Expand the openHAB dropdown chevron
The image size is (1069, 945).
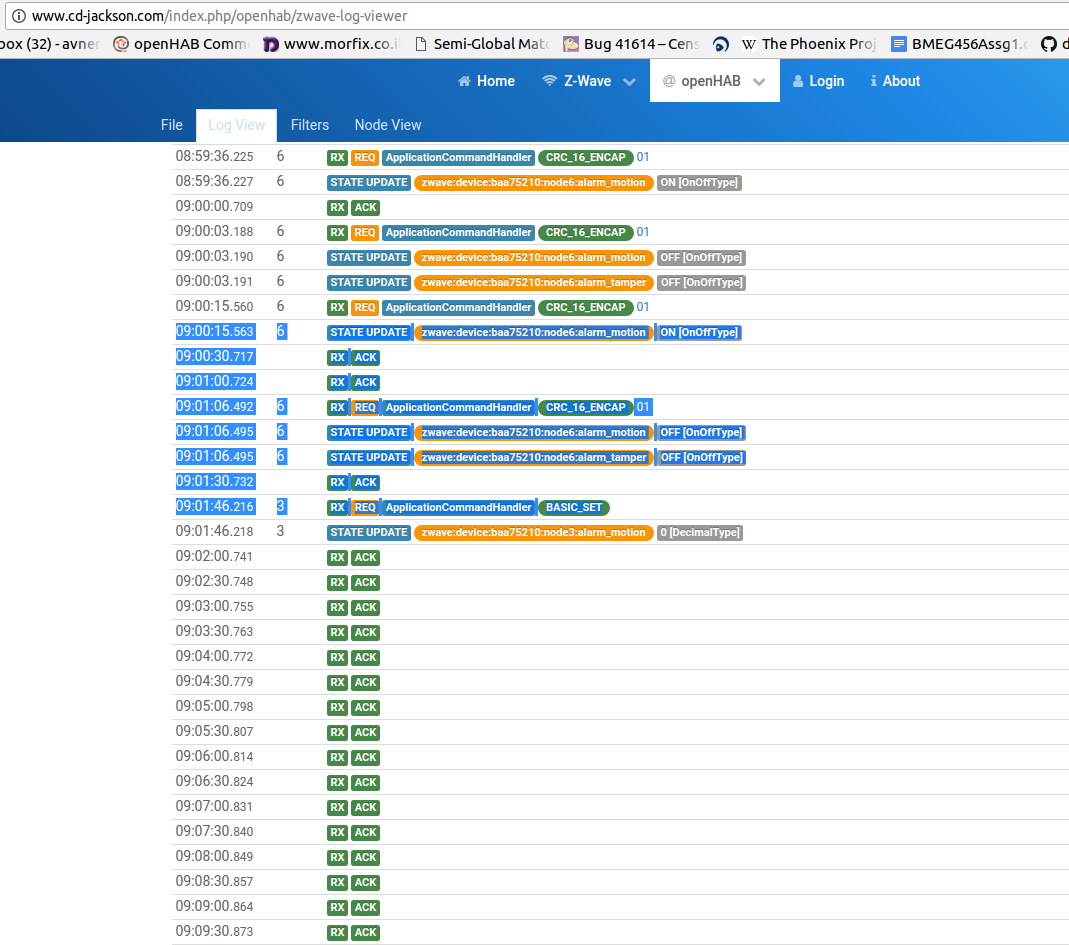coord(759,82)
